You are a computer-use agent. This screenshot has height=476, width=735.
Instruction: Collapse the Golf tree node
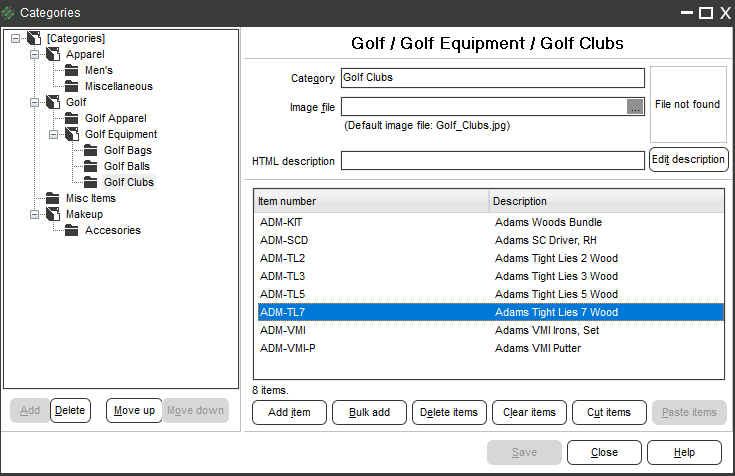pyautogui.click(x=34, y=102)
